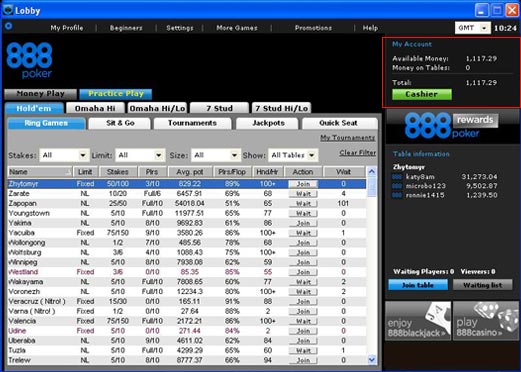Click Wait for the Zapopan table
This screenshot has width=521, height=372.
click(303, 203)
